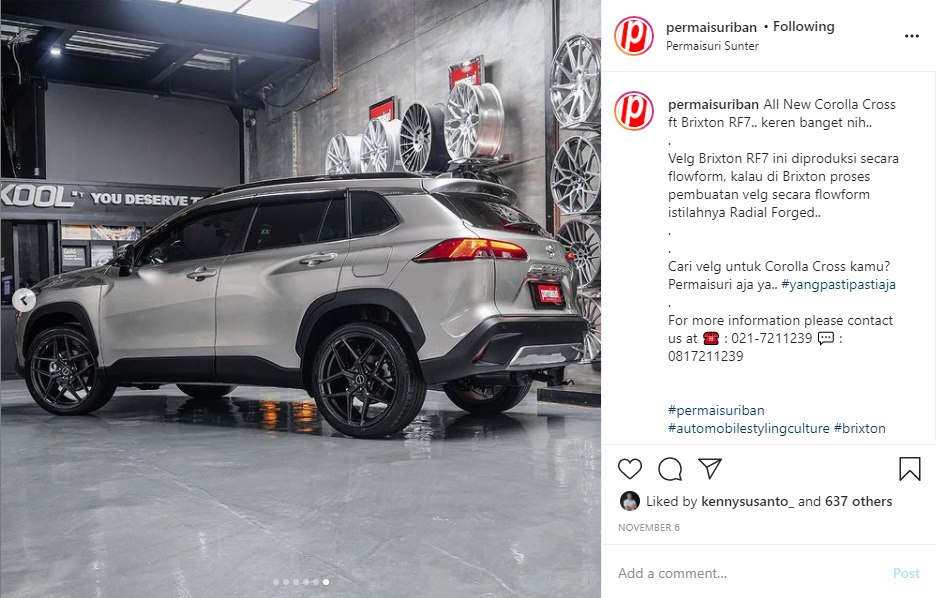Select the last carousel indicator dot
The width and height of the screenshot is (936, 598).
(326, 582)
